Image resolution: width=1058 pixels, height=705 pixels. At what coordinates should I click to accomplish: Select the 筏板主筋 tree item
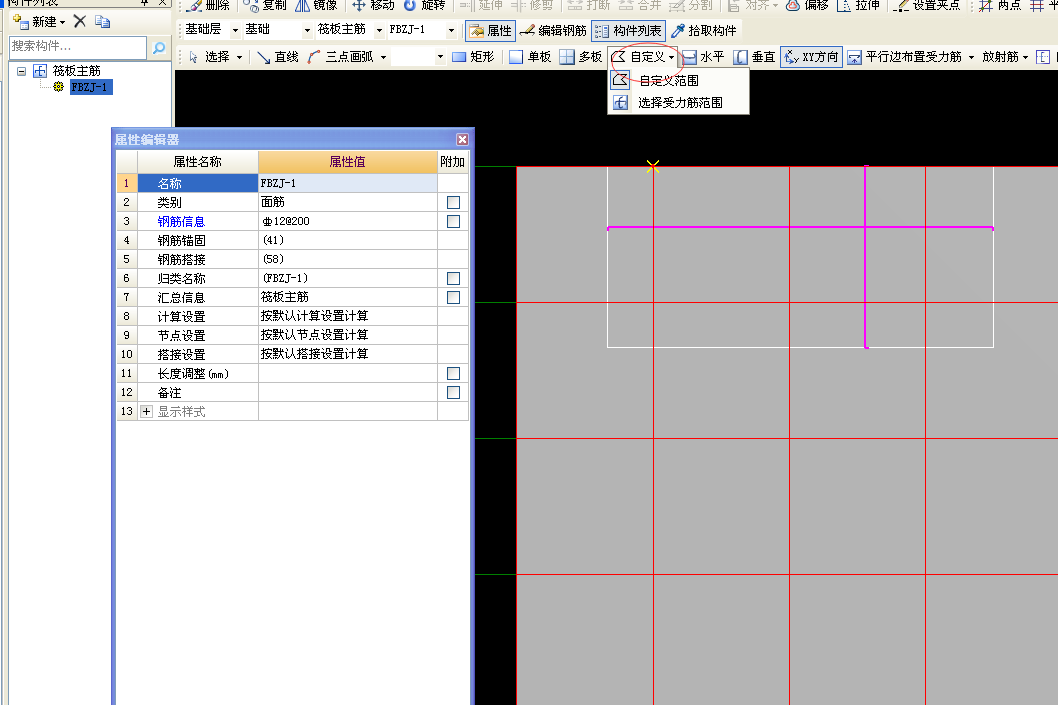[x=76, y=71]
